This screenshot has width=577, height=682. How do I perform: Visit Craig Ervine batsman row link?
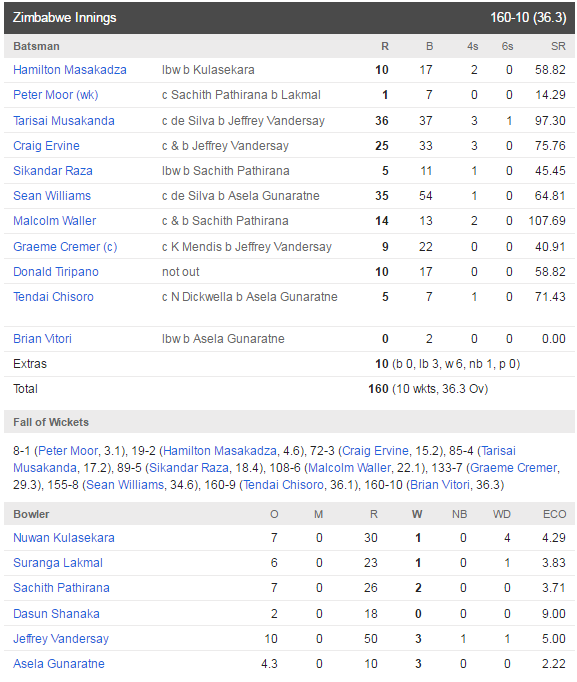(x=46, y=146)
